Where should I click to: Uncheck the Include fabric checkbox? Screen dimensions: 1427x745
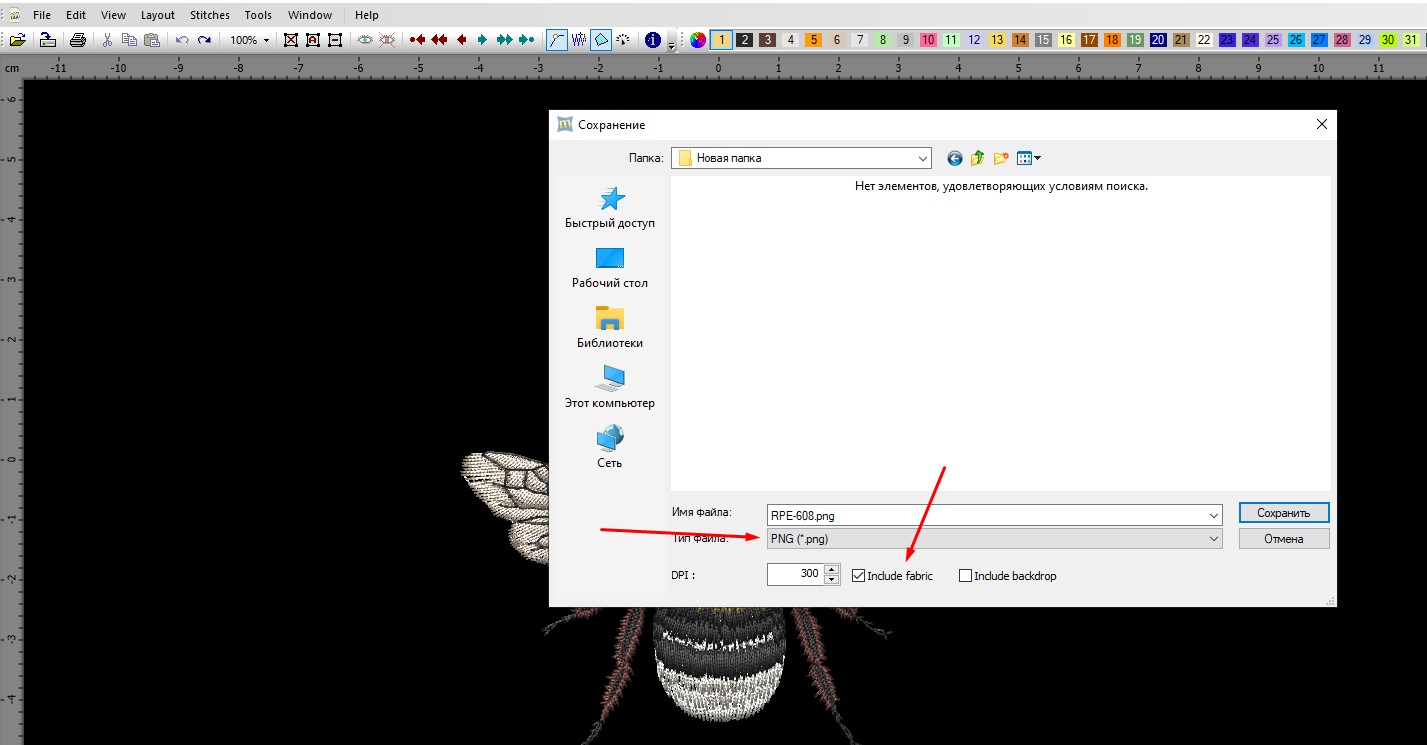coord(858,576)
